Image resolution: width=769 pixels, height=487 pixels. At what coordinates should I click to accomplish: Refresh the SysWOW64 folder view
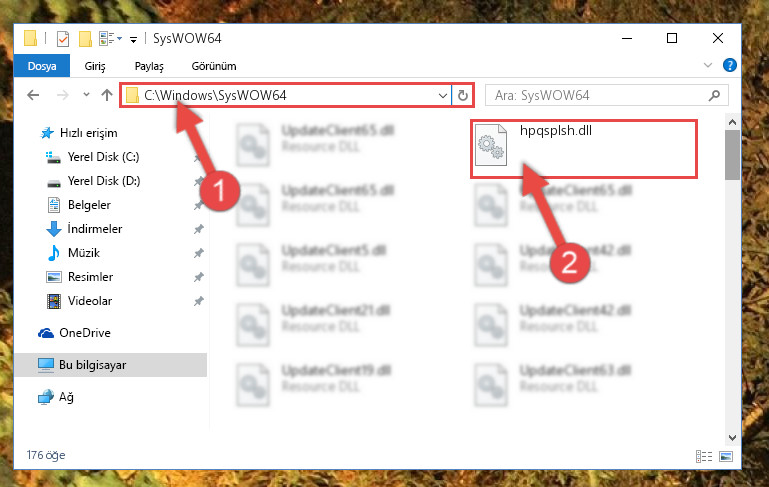click(x=462, y=95)
